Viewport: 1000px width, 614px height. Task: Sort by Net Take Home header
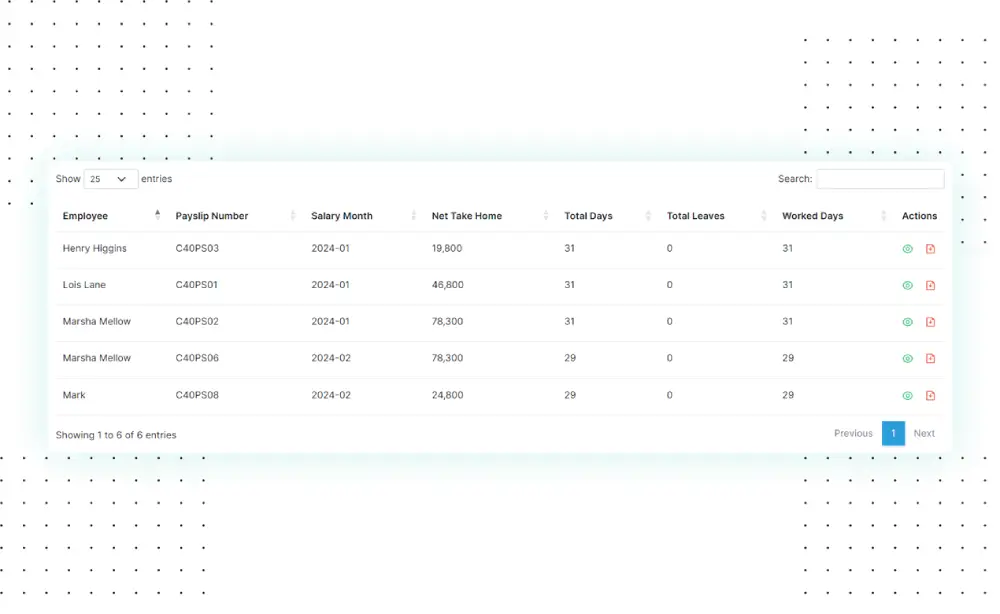(467, 216)
